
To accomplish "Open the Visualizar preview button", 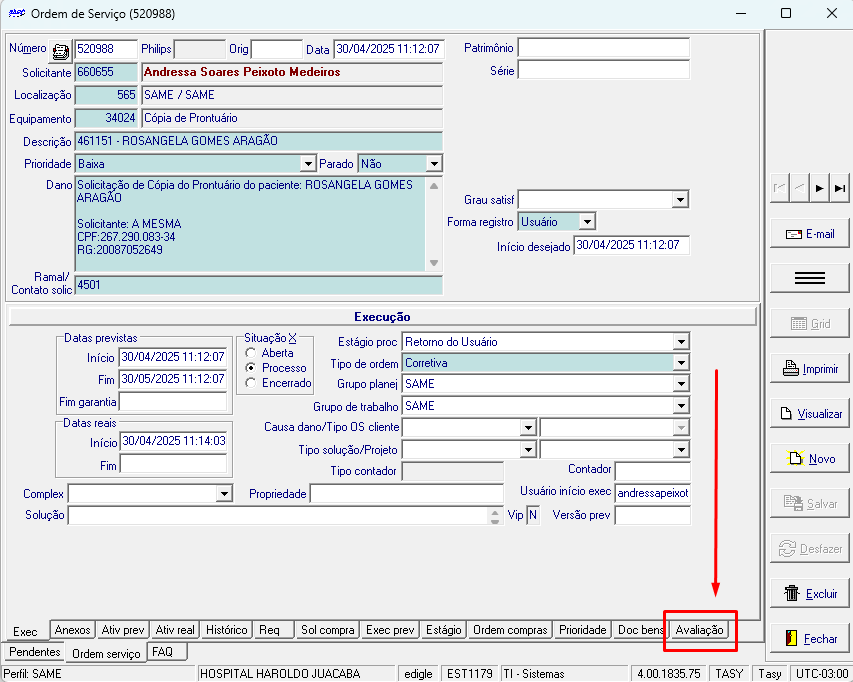I will coord(810,414).
